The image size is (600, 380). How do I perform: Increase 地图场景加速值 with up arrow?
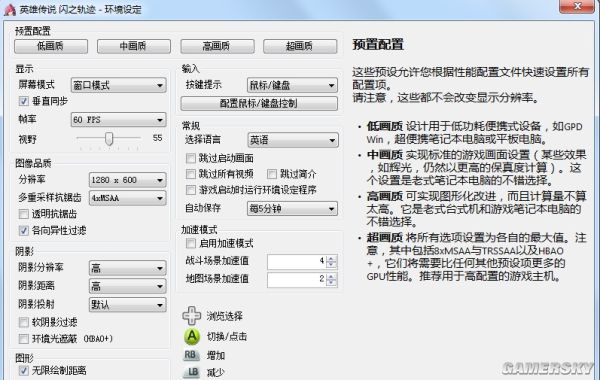click(331, 276)
